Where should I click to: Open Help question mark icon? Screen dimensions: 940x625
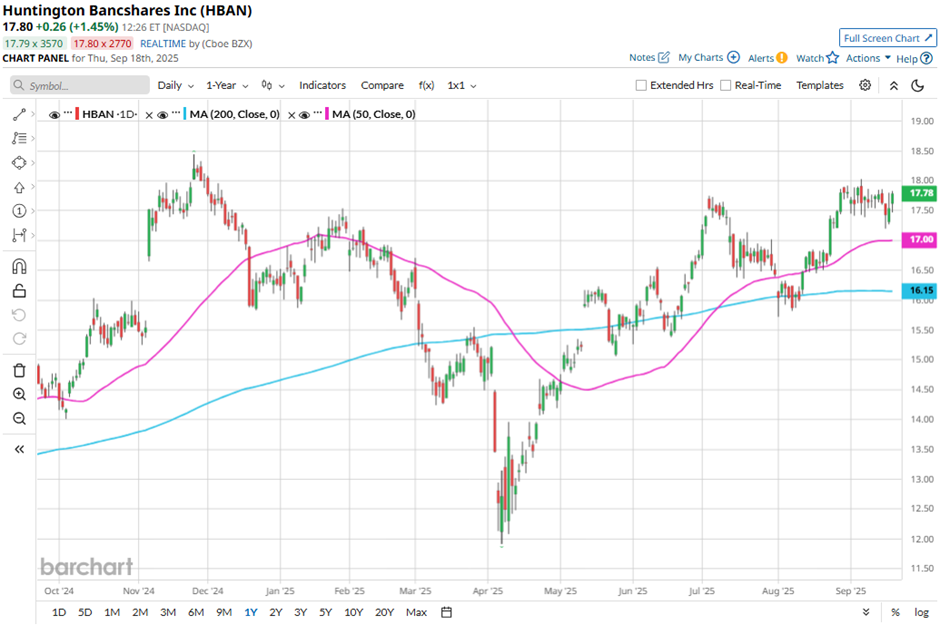coord(926,58)
